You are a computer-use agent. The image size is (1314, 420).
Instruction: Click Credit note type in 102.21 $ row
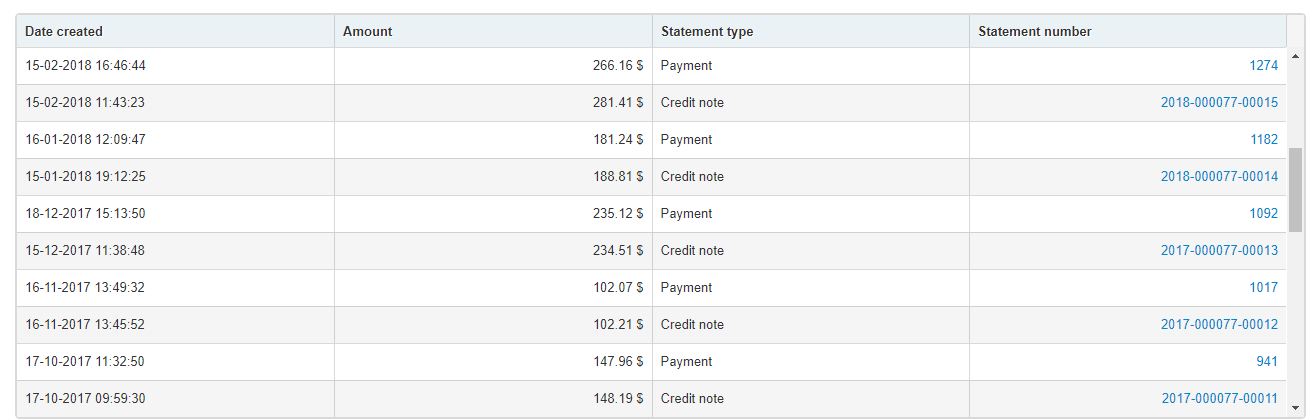pos(692,325)
